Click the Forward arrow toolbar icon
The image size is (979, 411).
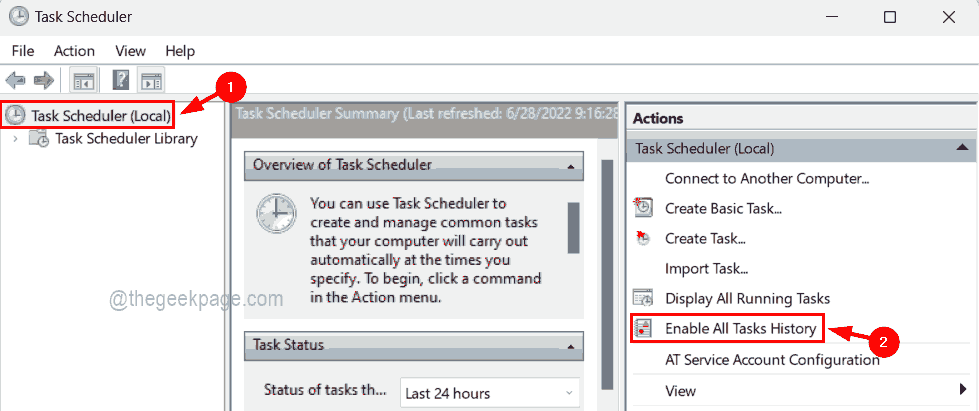click(43, 80)
